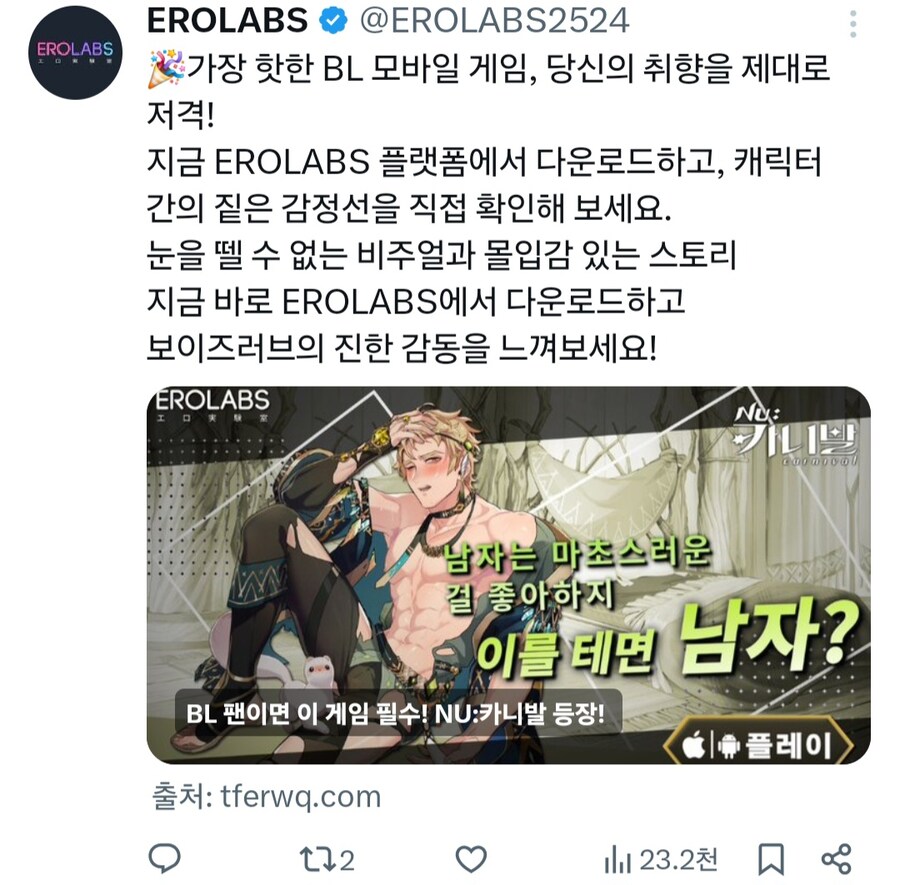Bookmark this post
The image size is (900, 885).
(x=770, y=859)
